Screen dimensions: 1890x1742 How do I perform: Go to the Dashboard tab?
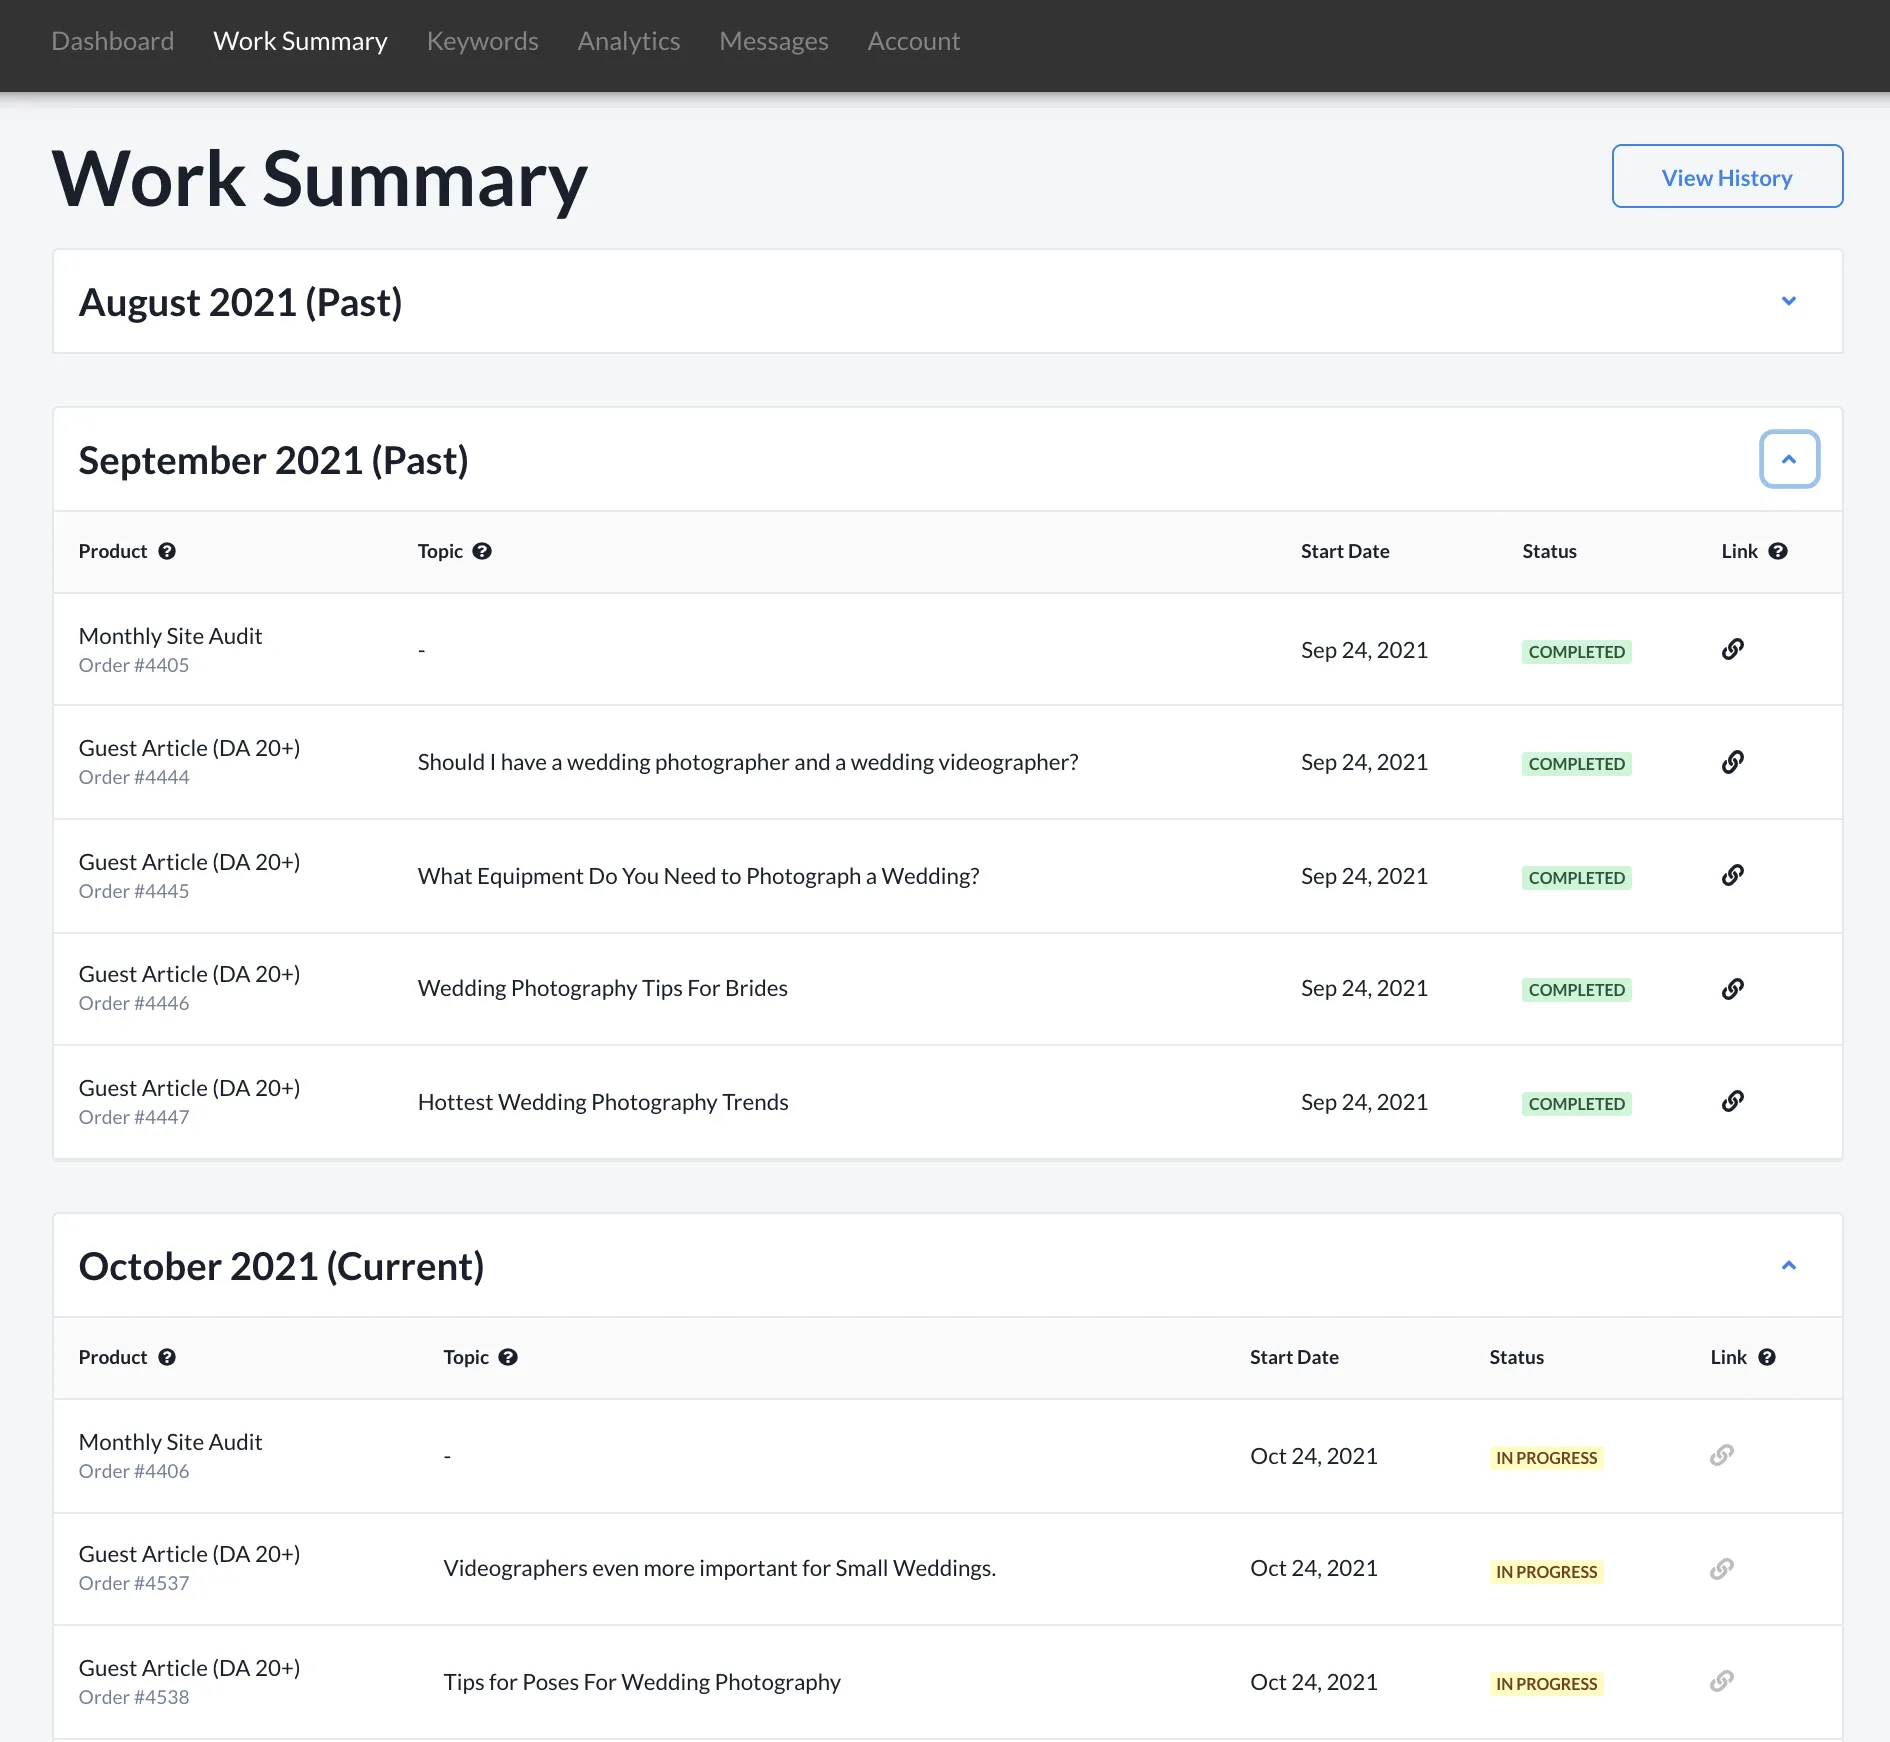(x=113, y=41)
